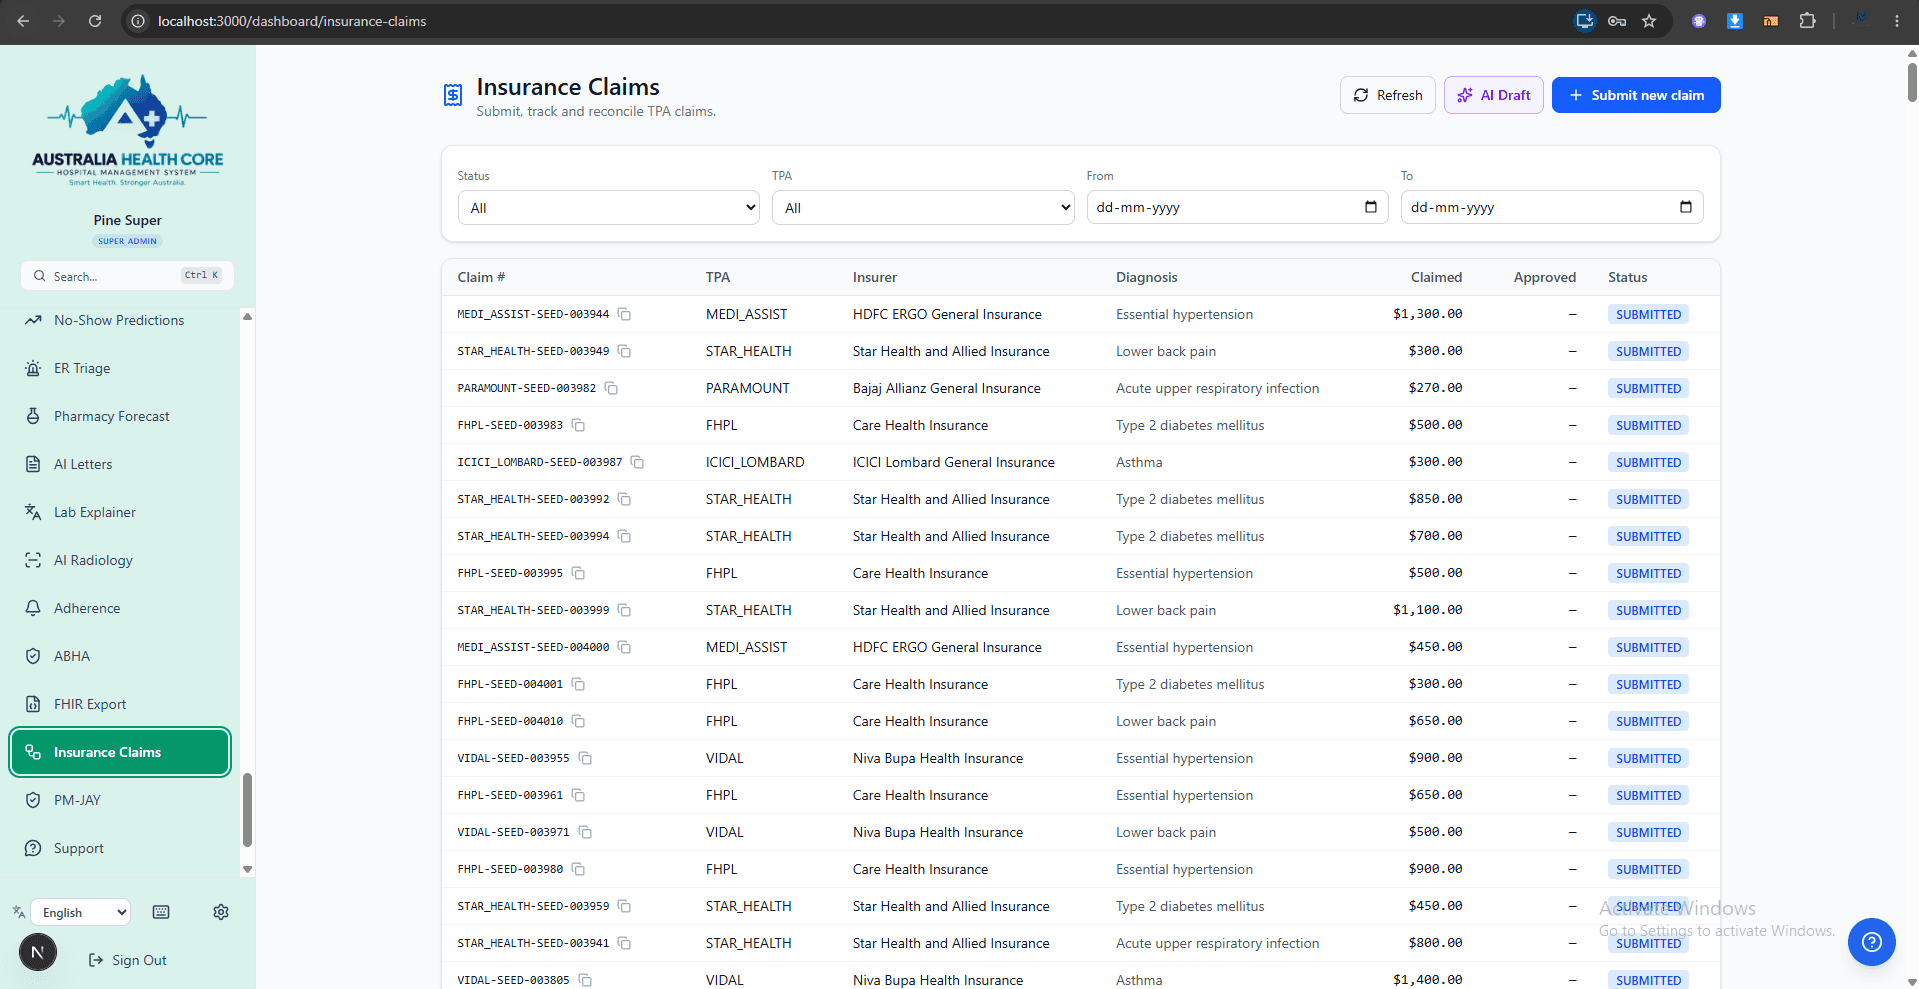Open the browser extensions puzzle icon
The height and width of the screenshot is (989, 1919).
[x=1807, y=21]
